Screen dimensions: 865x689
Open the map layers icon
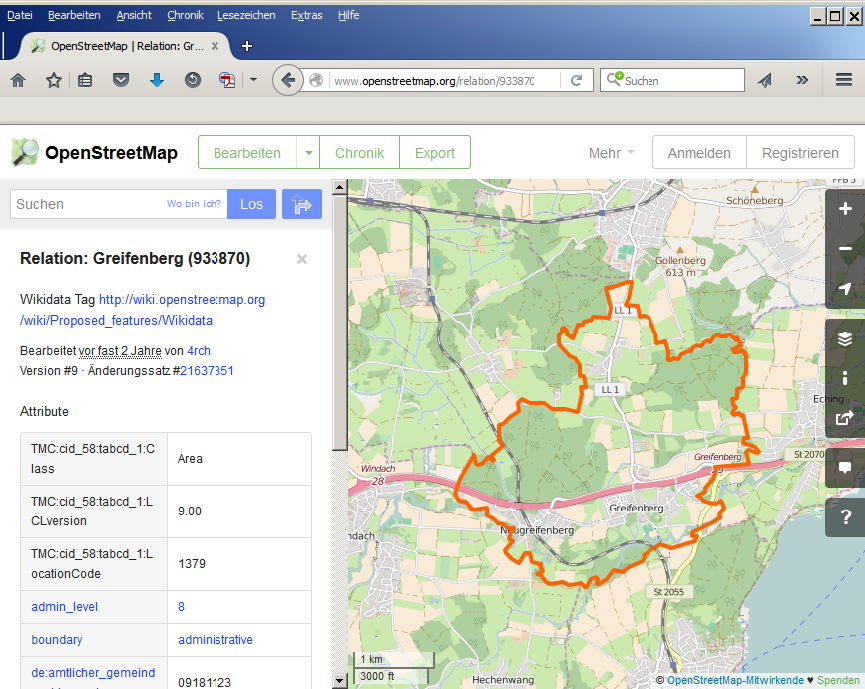pyautogui.click(x=845, y=338)
